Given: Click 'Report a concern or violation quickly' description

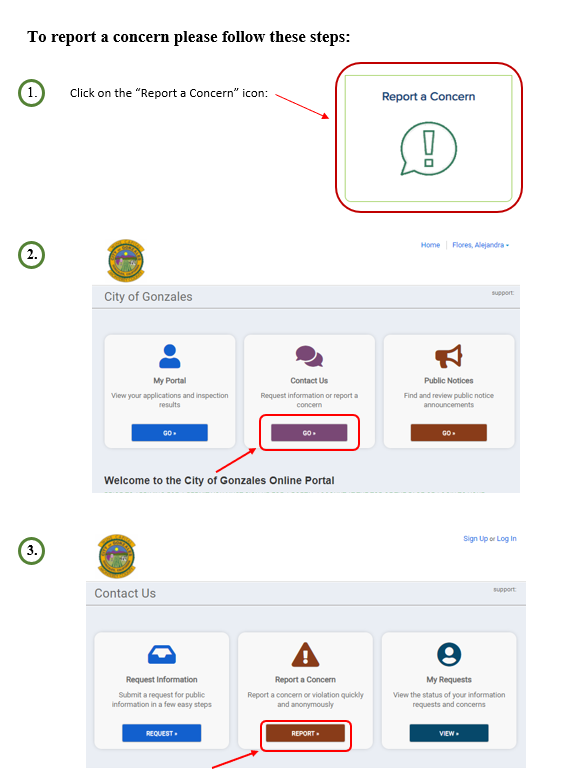Looking at the screenshot, I should [x=305, y=699].
